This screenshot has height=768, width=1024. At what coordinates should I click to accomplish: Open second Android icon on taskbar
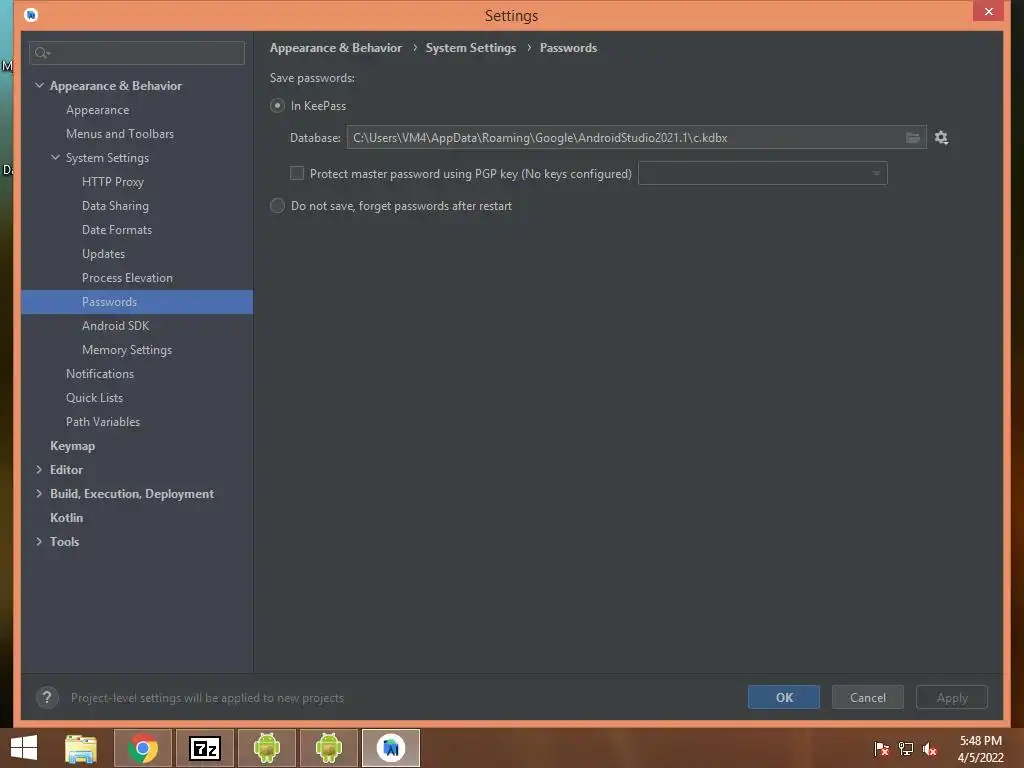click(328, 748)
